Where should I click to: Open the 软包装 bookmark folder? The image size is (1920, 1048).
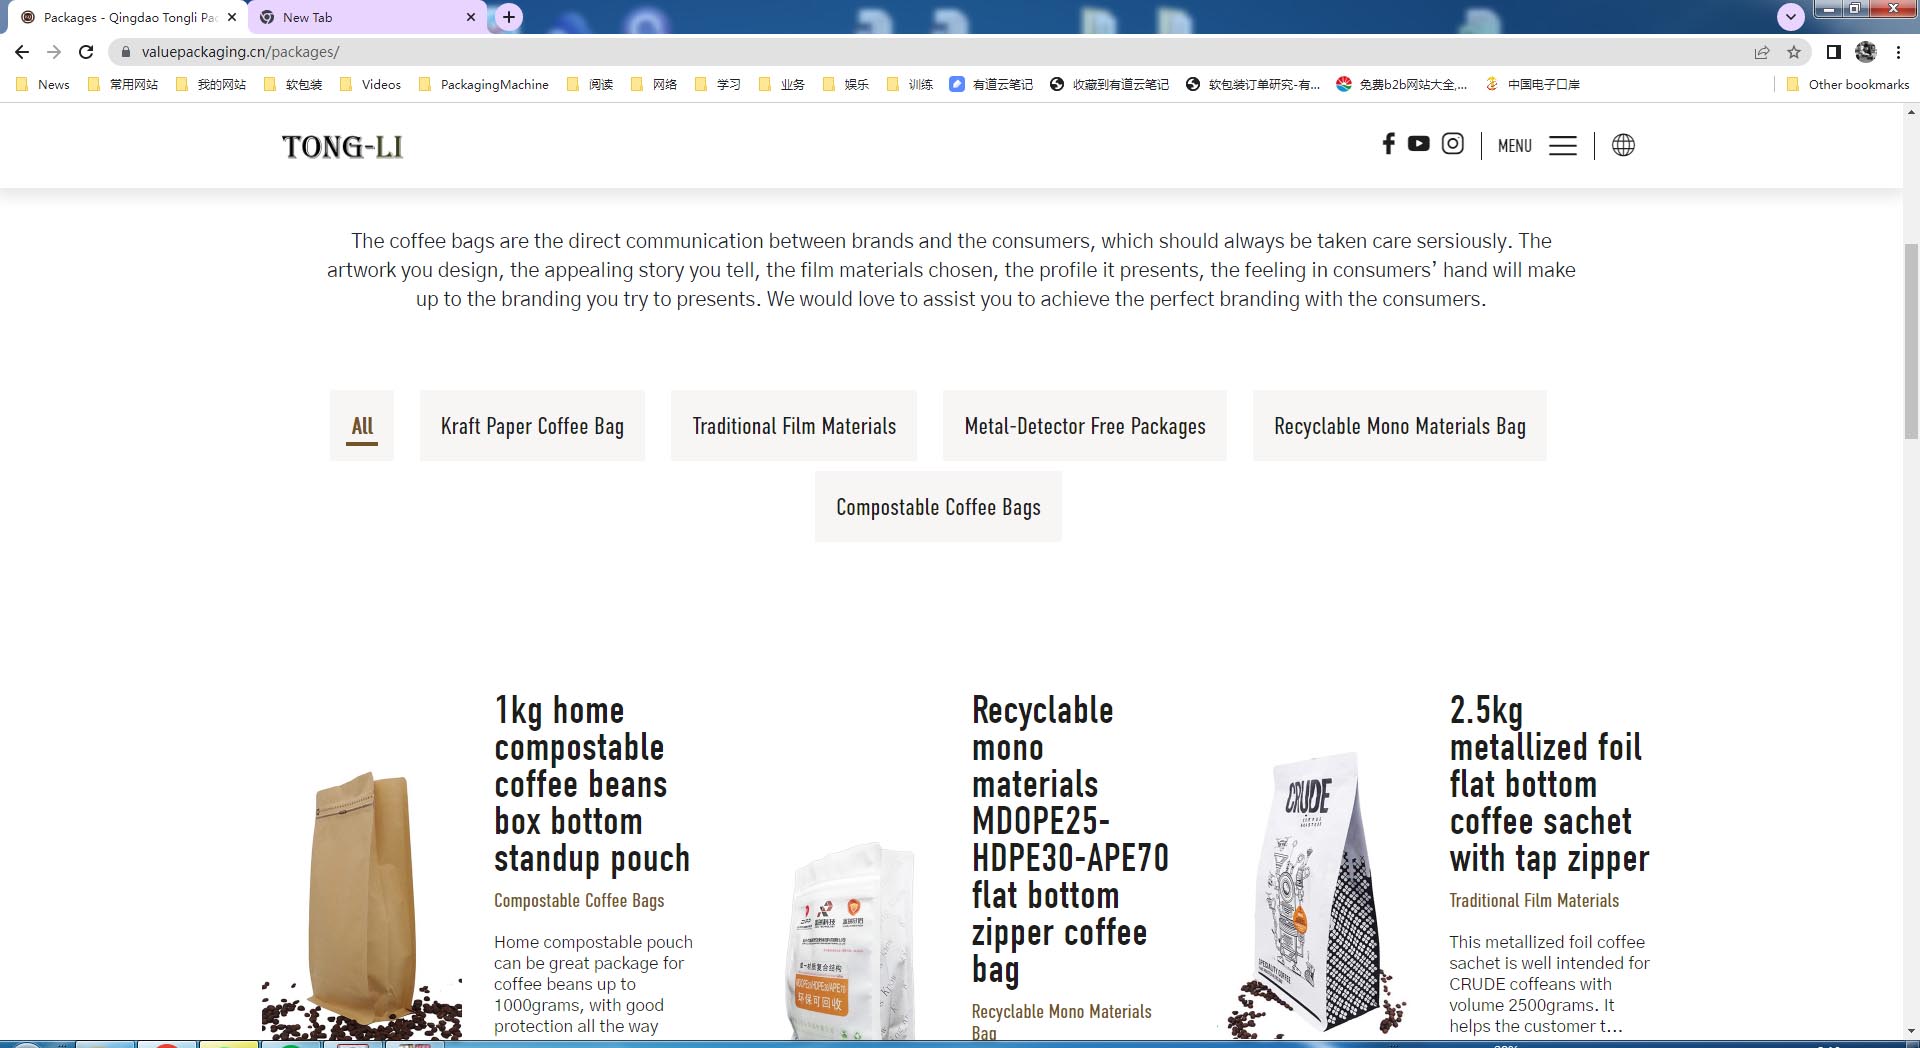pyautogui.click(x=293, y=84)
